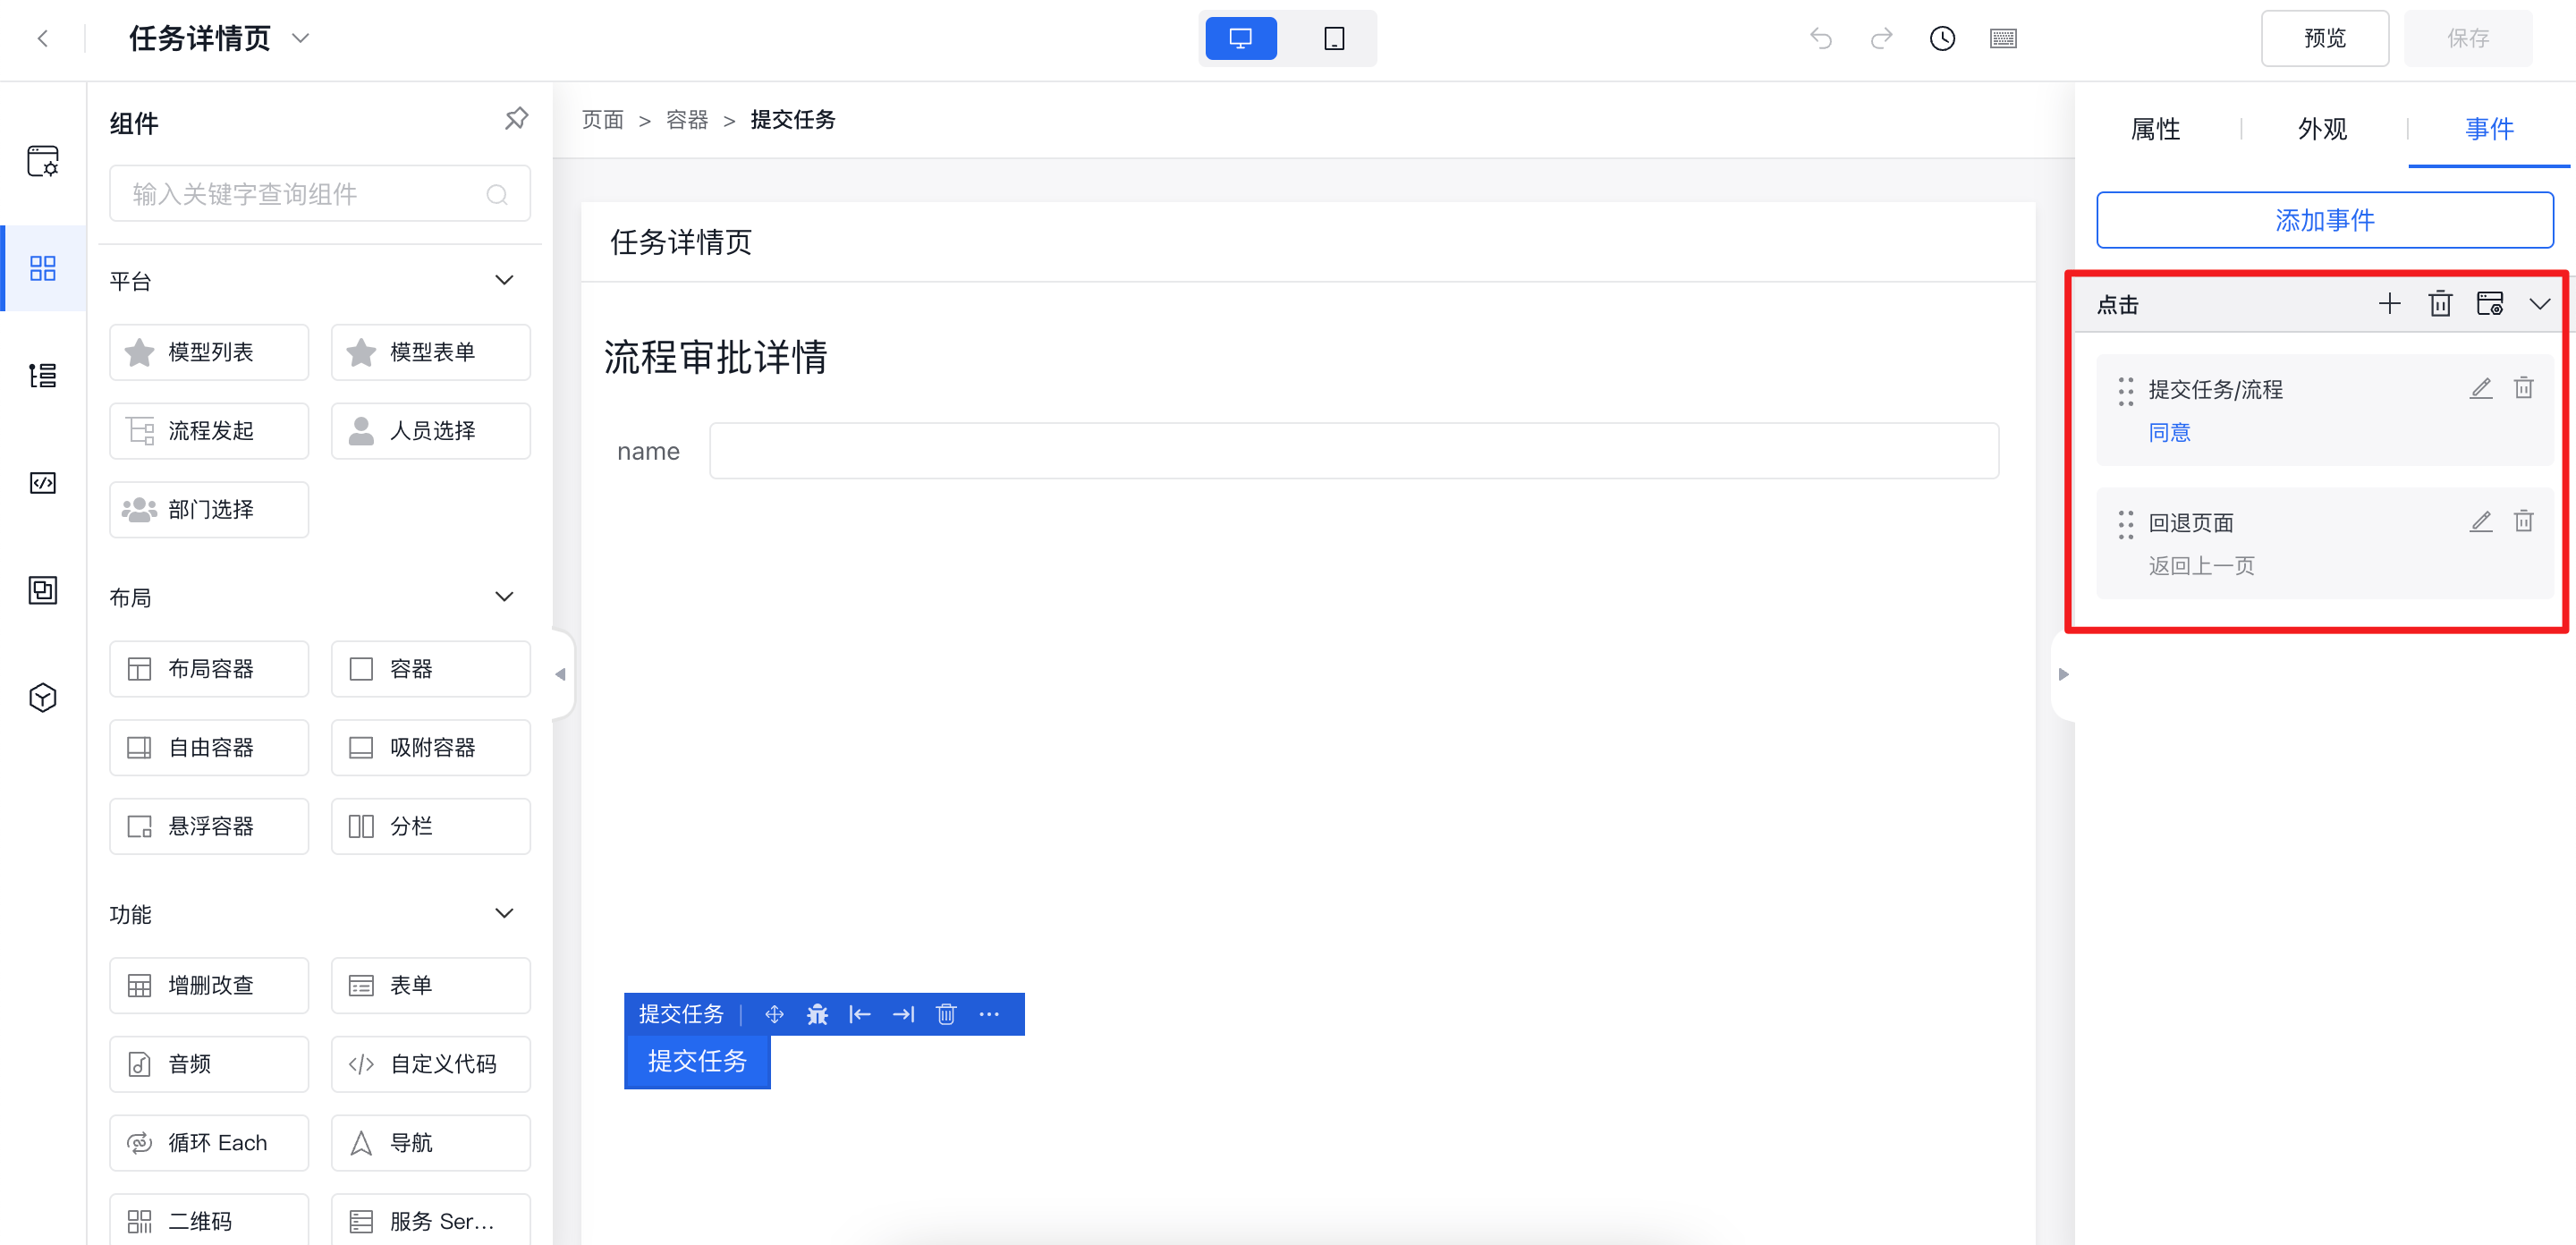Select the 模型列表 component
This screenshot has height=1245, width=2576.
click(209, 352)
